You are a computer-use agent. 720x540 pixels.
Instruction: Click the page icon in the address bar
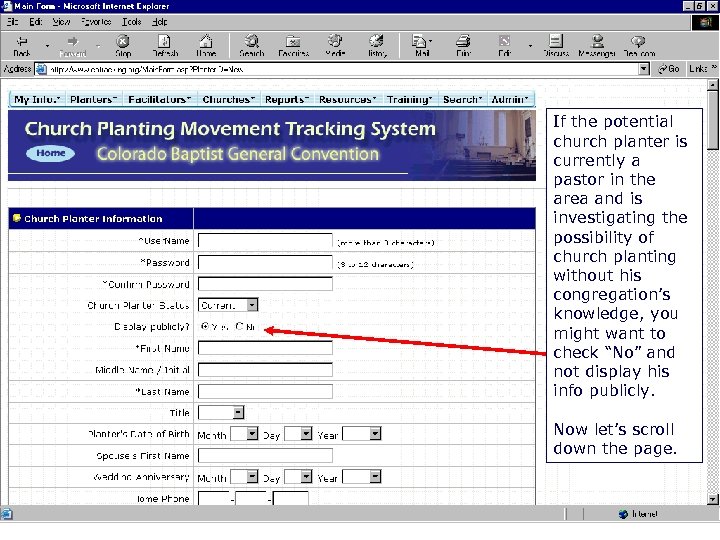tap(41, 69)
